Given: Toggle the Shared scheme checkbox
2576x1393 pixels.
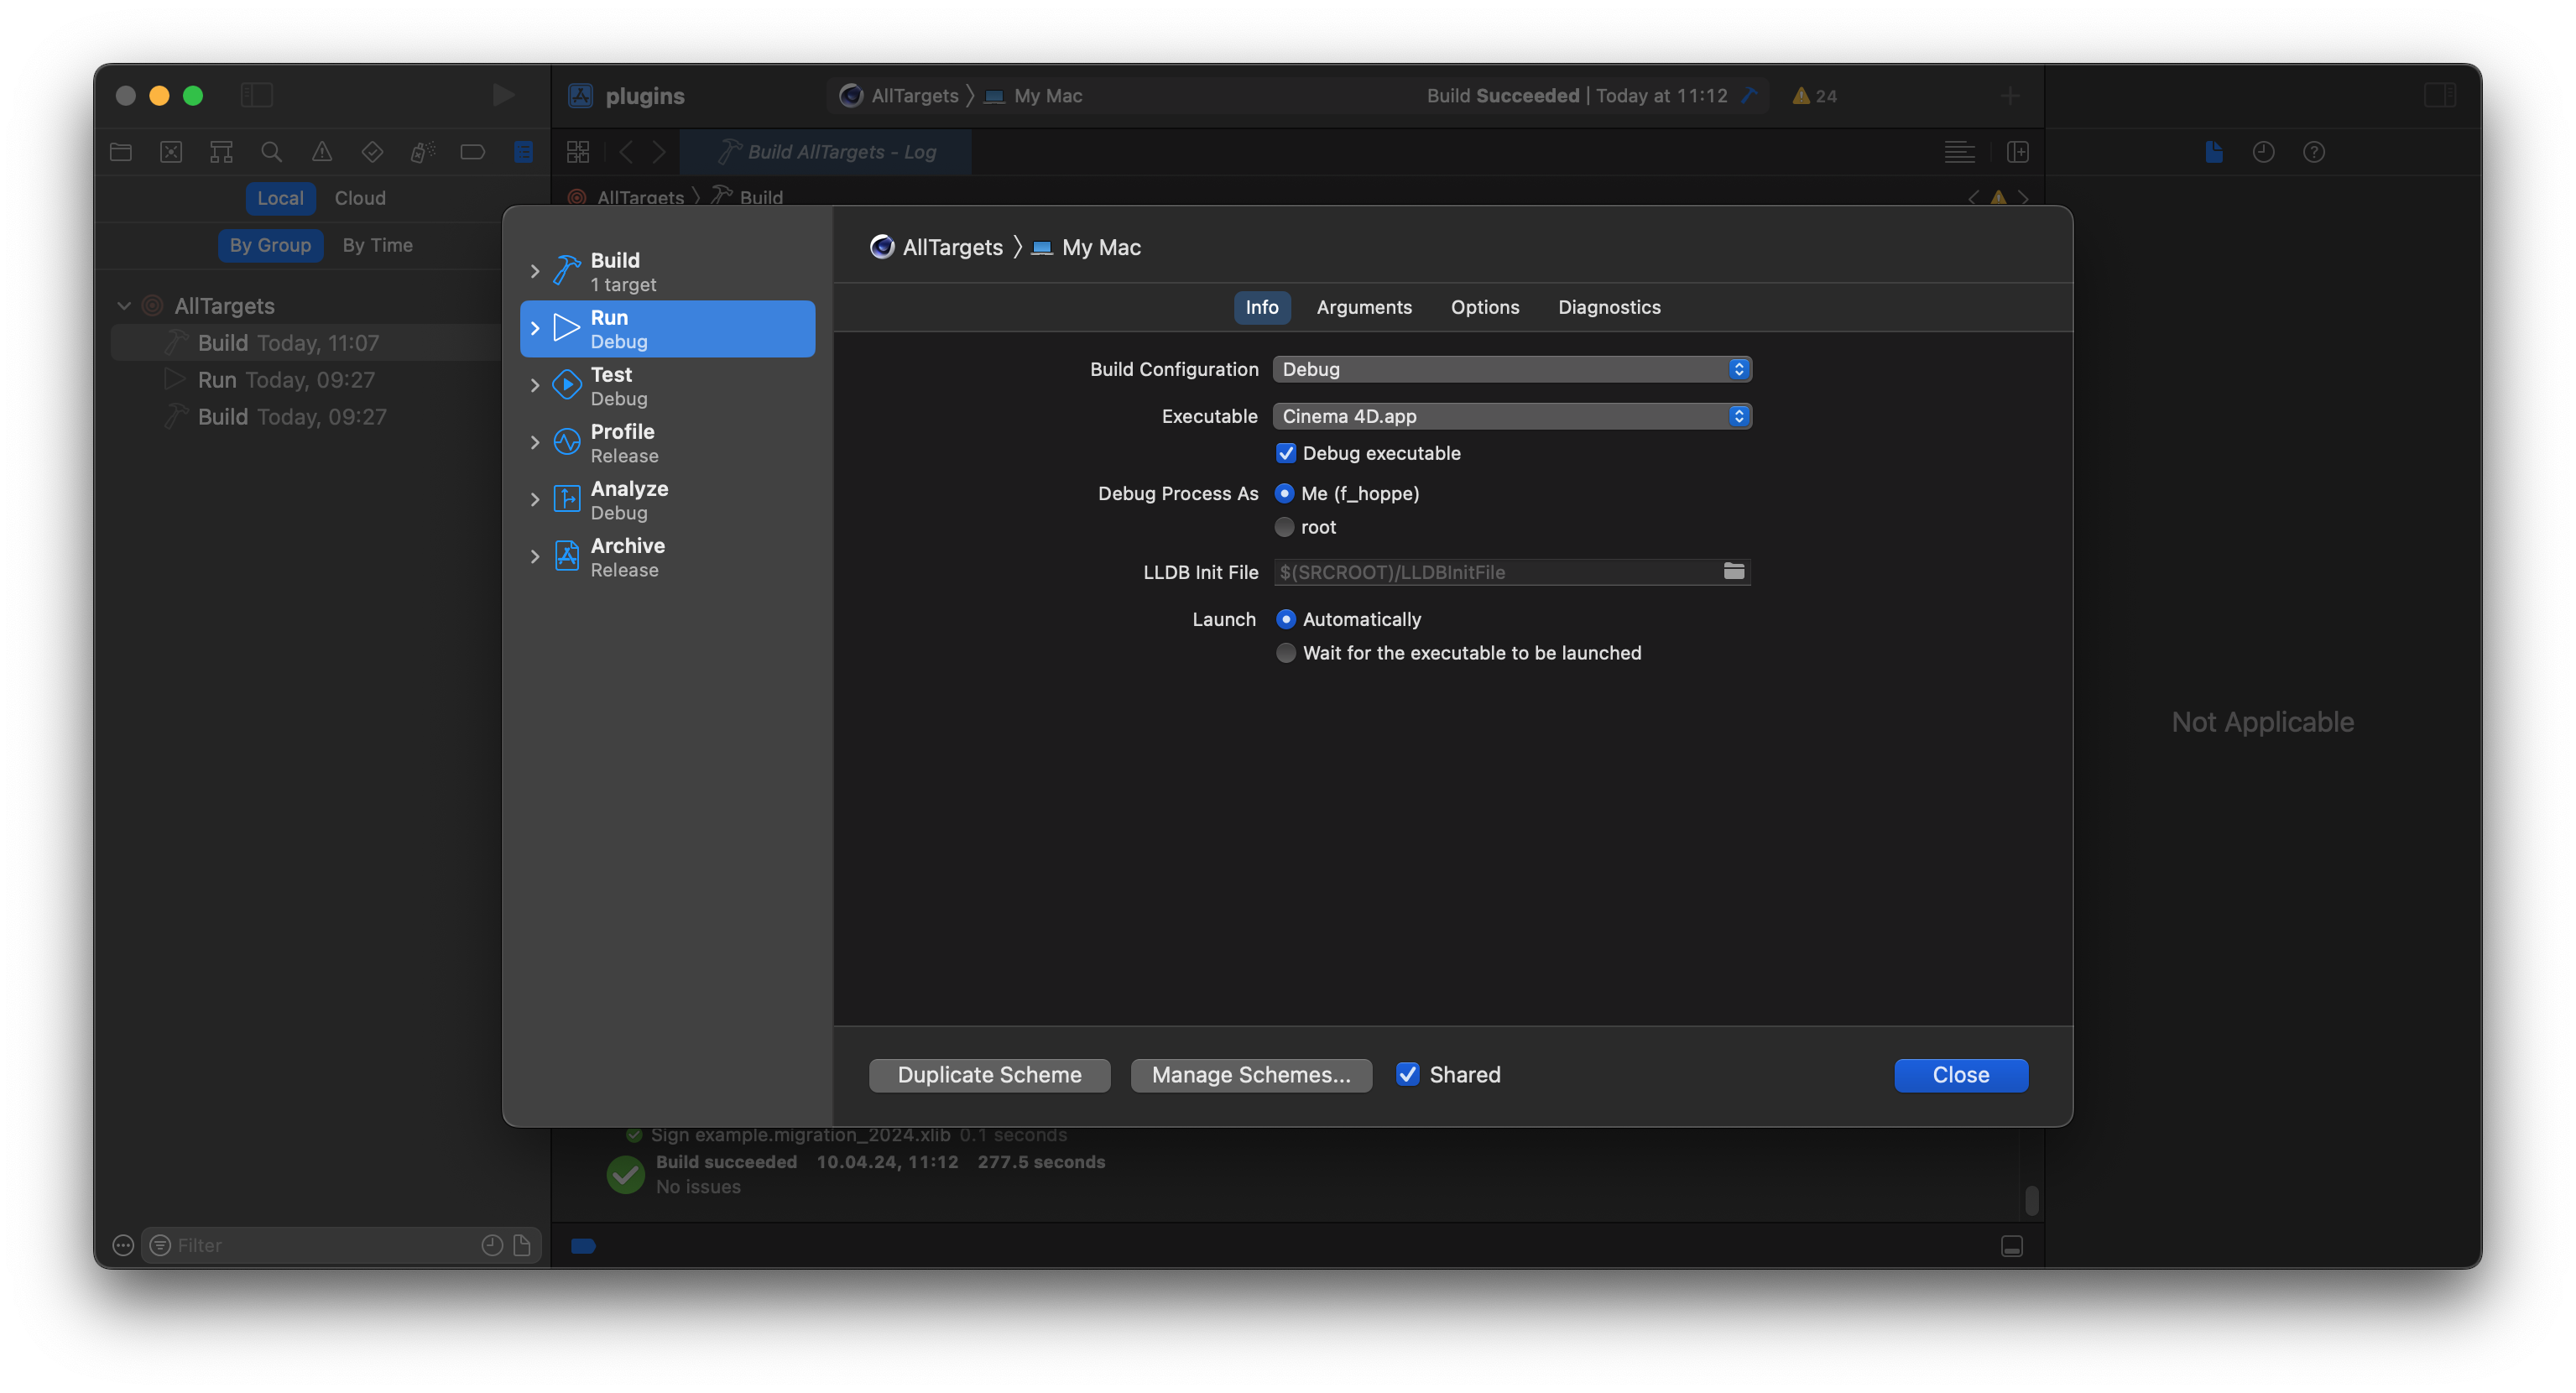Looking at the screenshot, I should click(1407, 1074).
